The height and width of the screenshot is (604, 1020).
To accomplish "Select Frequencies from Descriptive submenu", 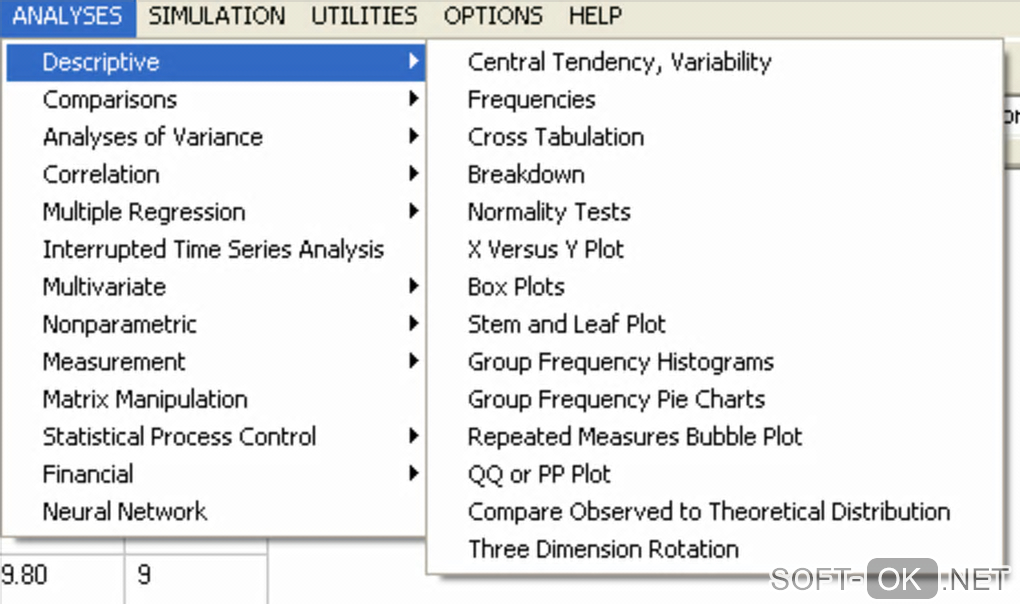I will pos(531,100).
